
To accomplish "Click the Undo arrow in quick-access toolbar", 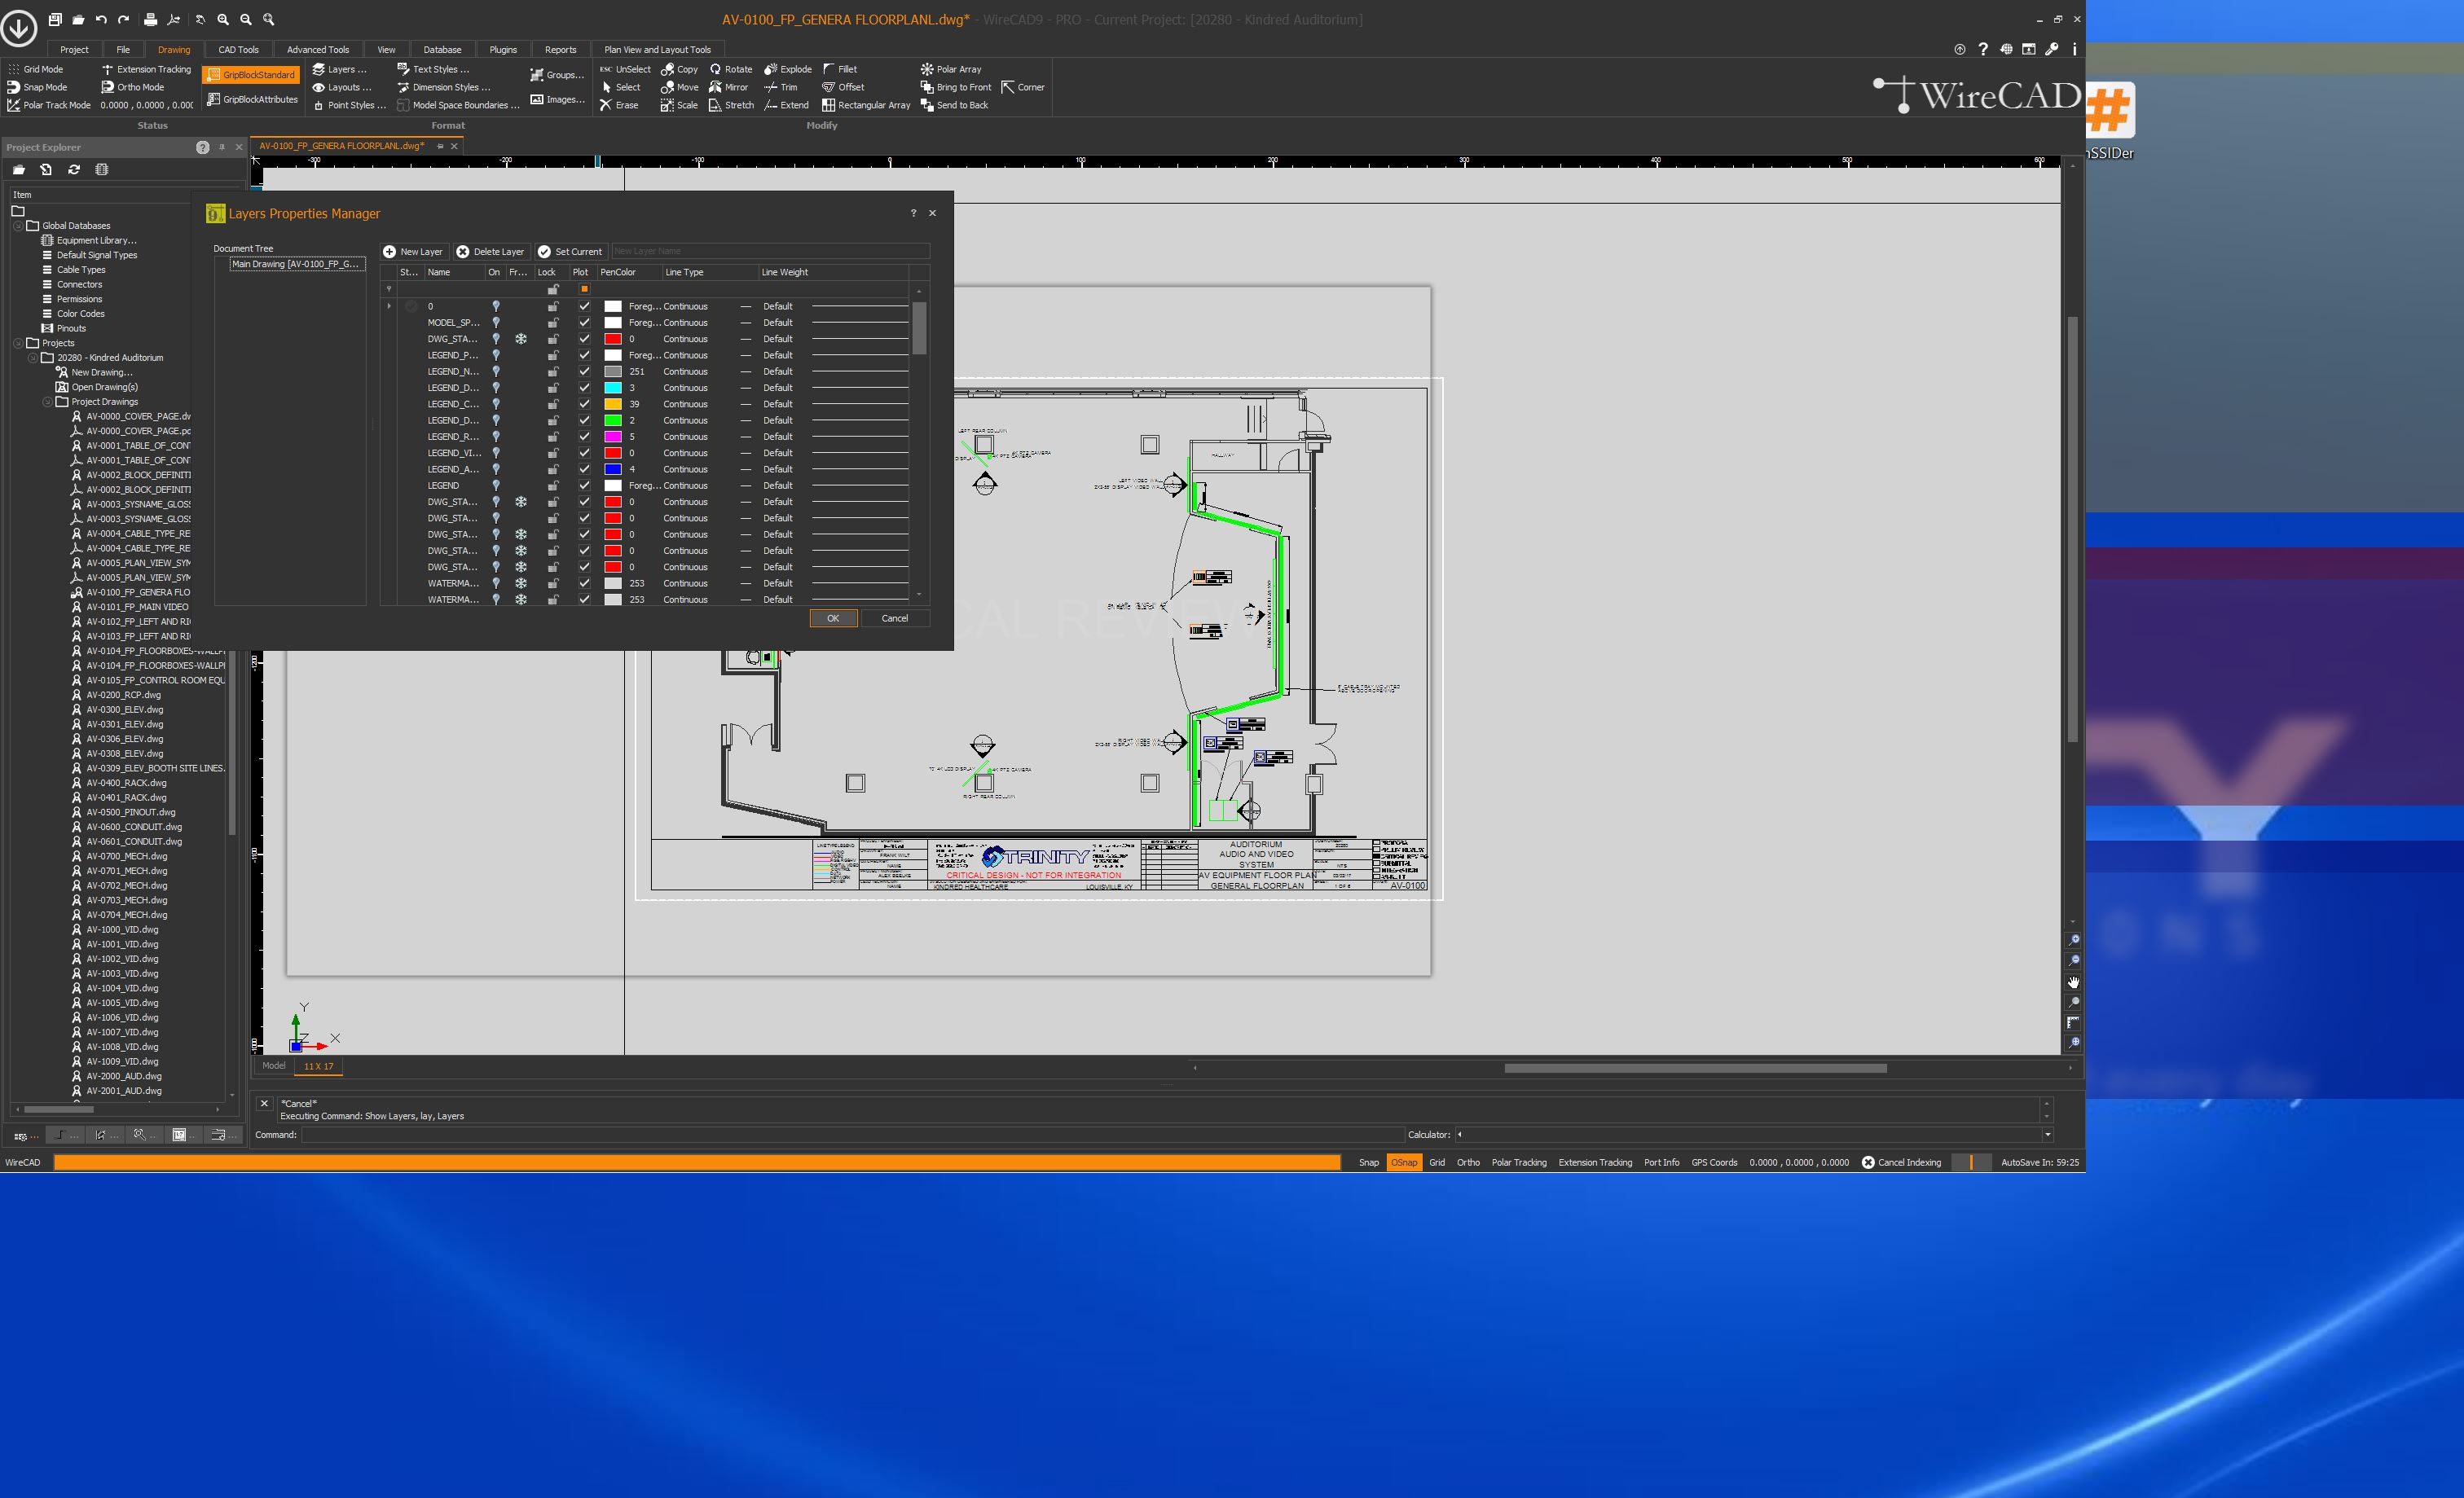I will coord(101,19).
